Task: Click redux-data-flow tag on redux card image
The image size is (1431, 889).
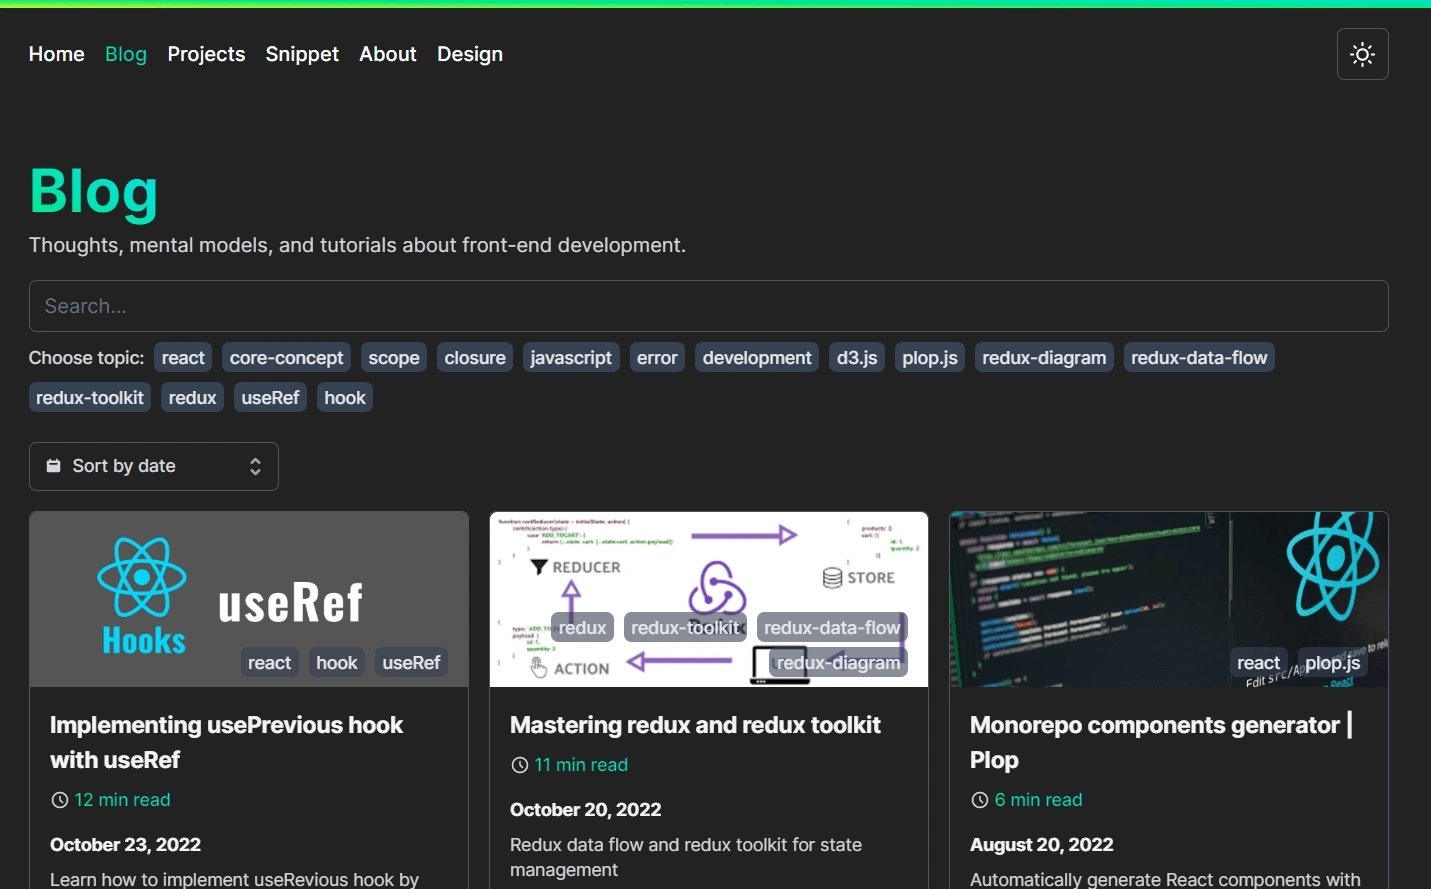Action: pos(832,628)
